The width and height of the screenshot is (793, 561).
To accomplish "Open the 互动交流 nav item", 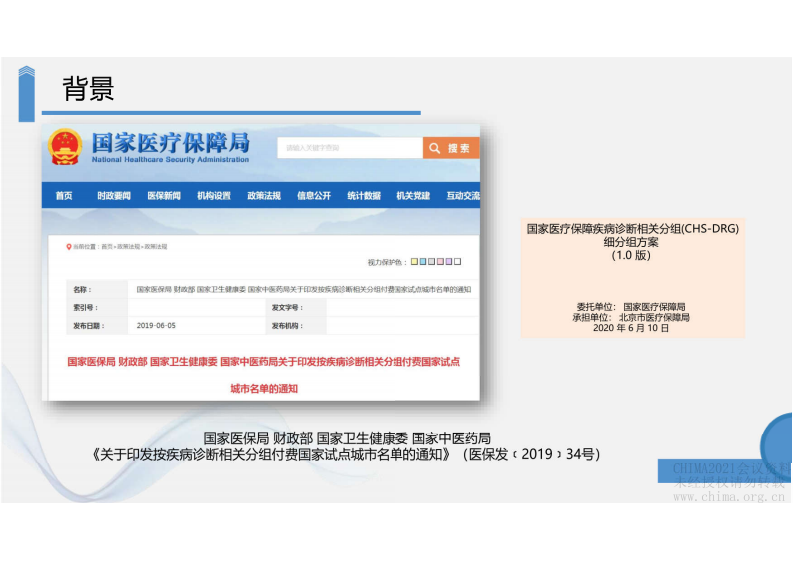I will coord(463,196).
